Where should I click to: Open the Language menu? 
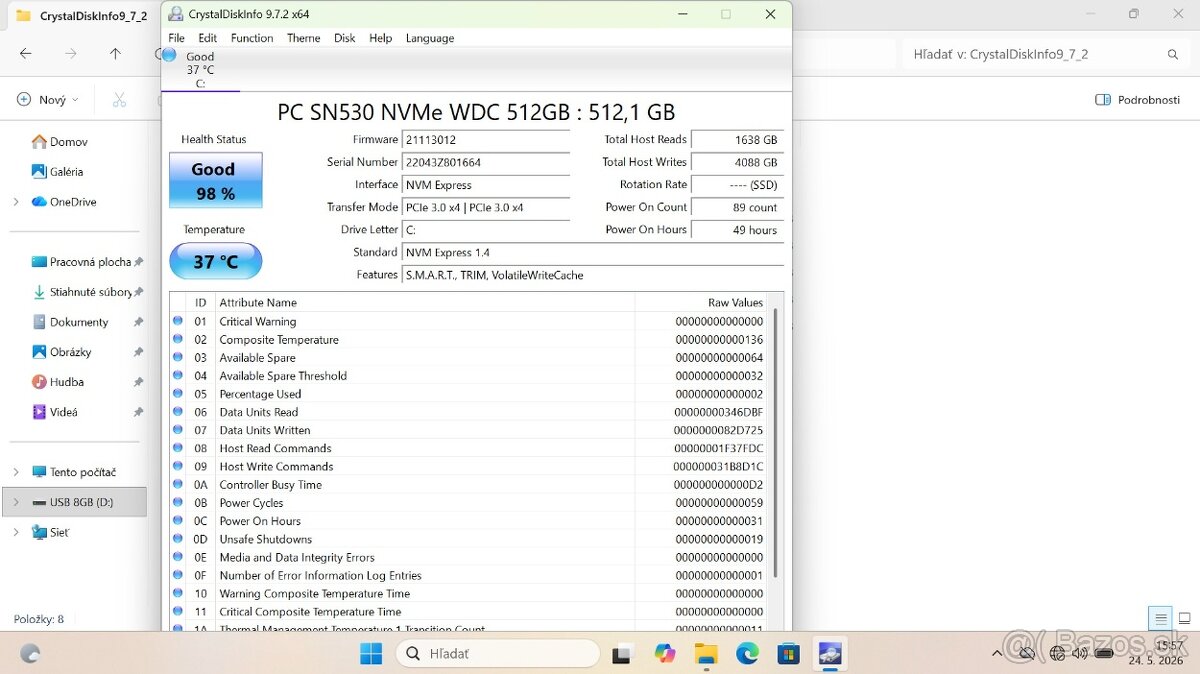pos(430,38)
